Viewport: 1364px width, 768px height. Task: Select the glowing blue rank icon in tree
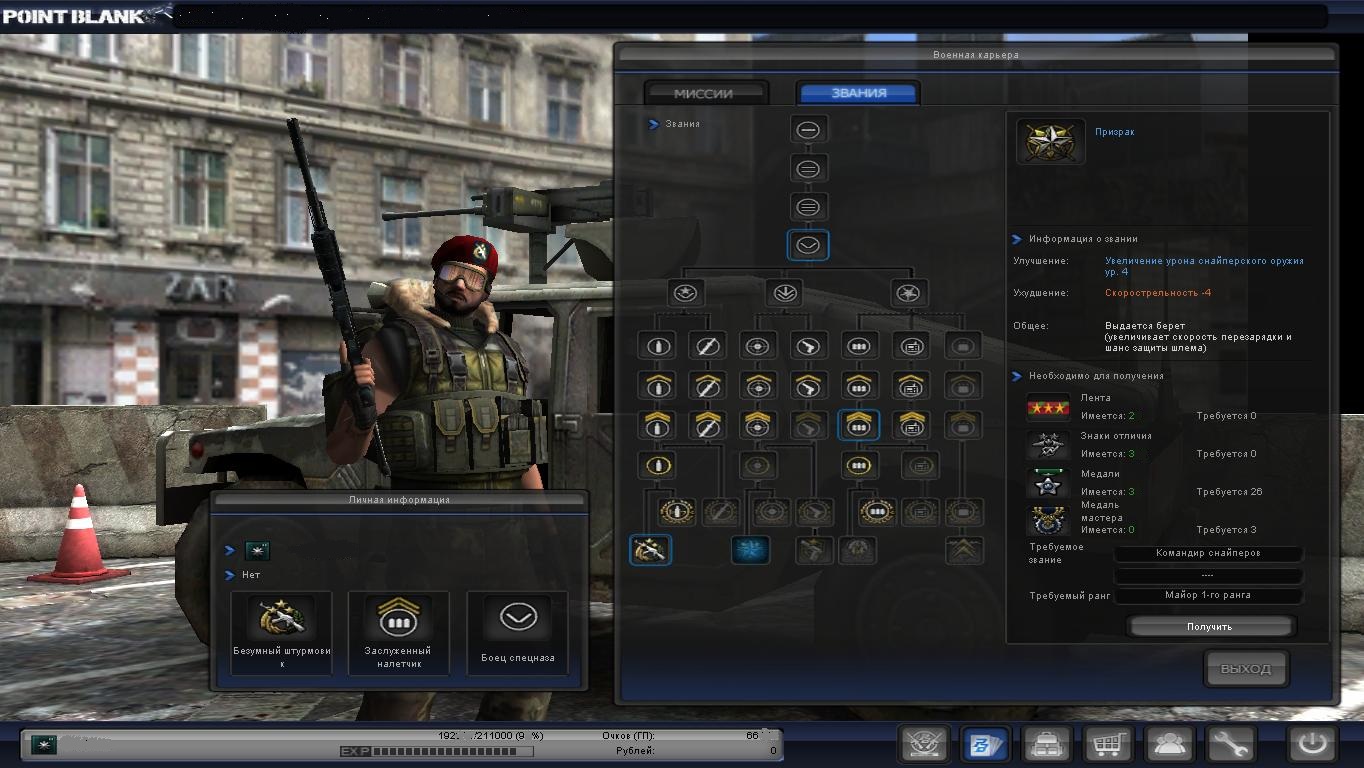click(x=750, y=550)
